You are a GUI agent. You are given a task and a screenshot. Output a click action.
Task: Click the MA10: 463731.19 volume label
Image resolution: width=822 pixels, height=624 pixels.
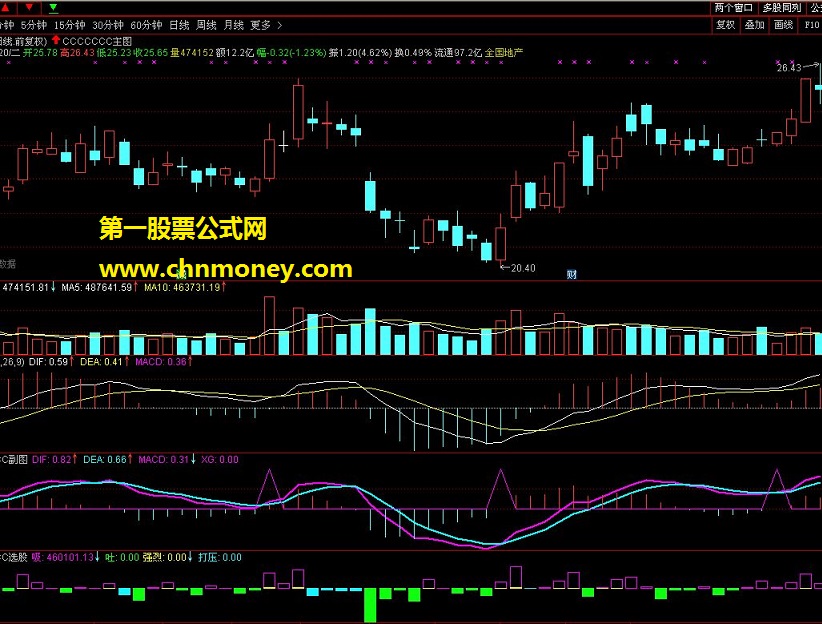click(x=182, y=287)
